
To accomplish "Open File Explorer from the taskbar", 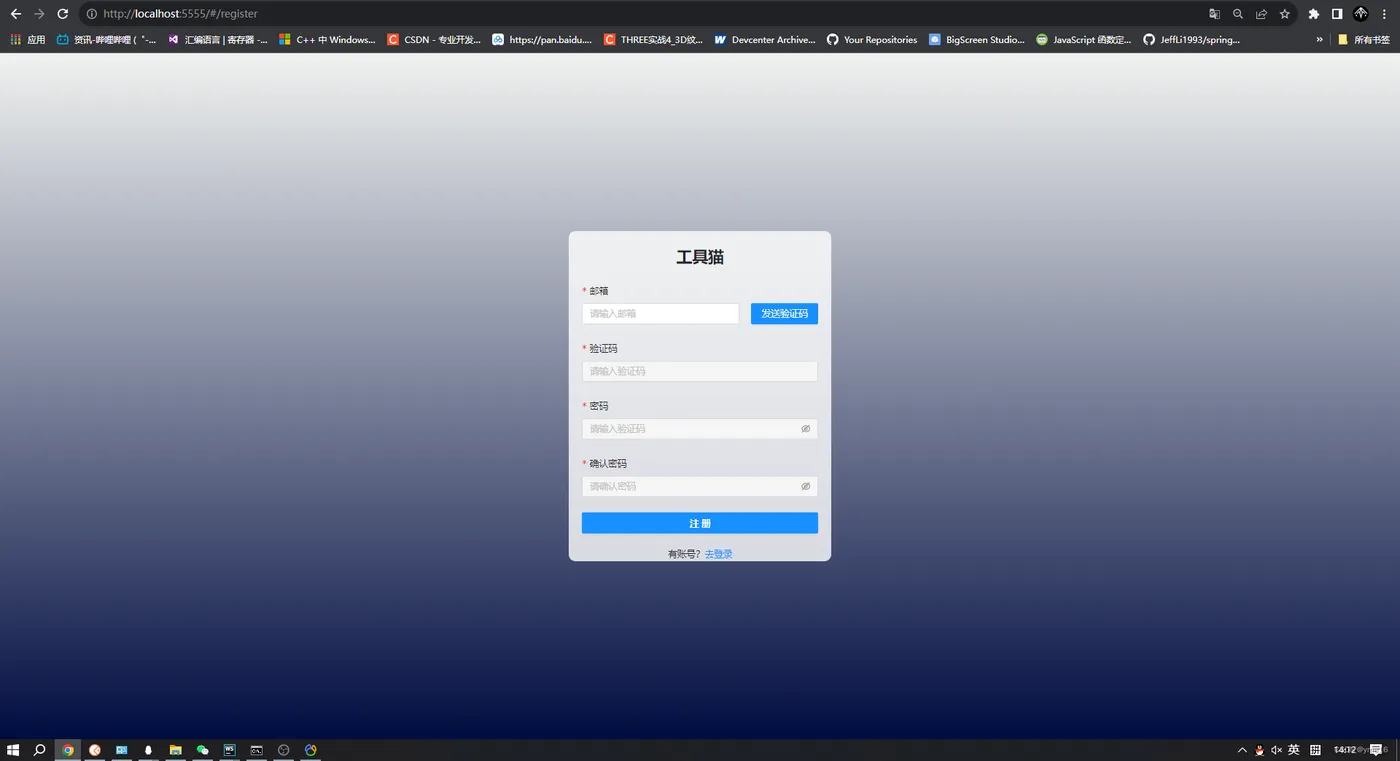I will [x=176, y=750].
